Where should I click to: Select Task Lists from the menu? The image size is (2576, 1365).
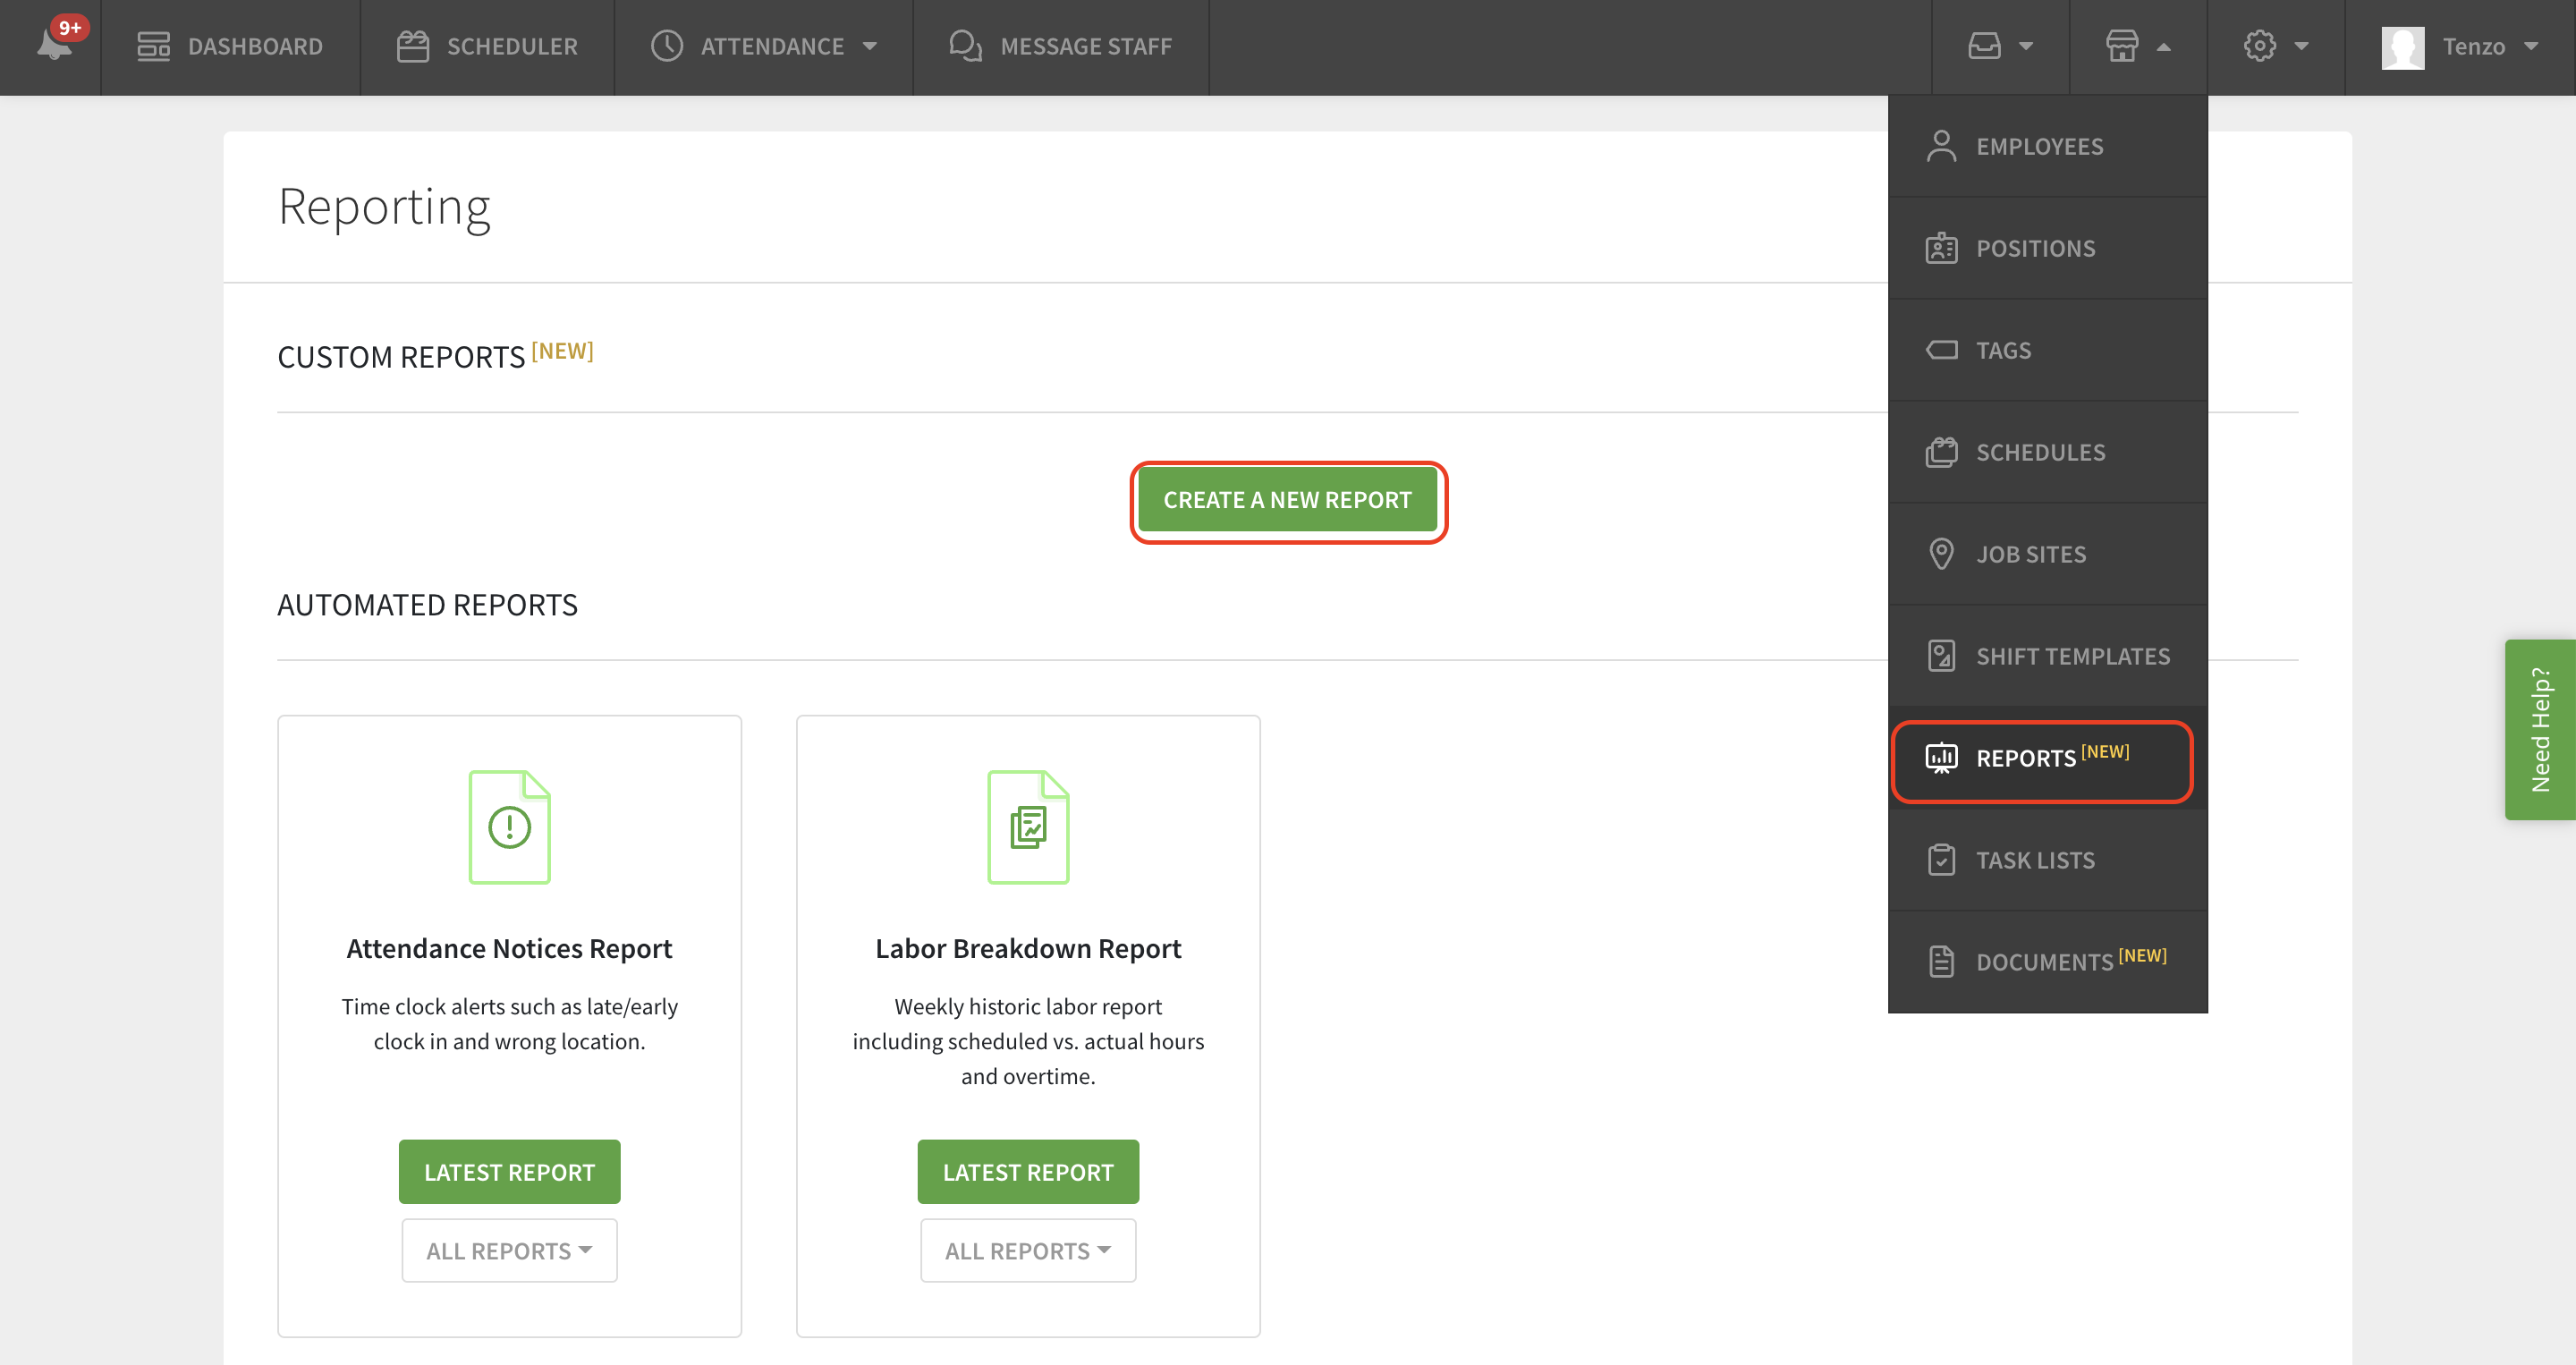tap(2048, 860)
